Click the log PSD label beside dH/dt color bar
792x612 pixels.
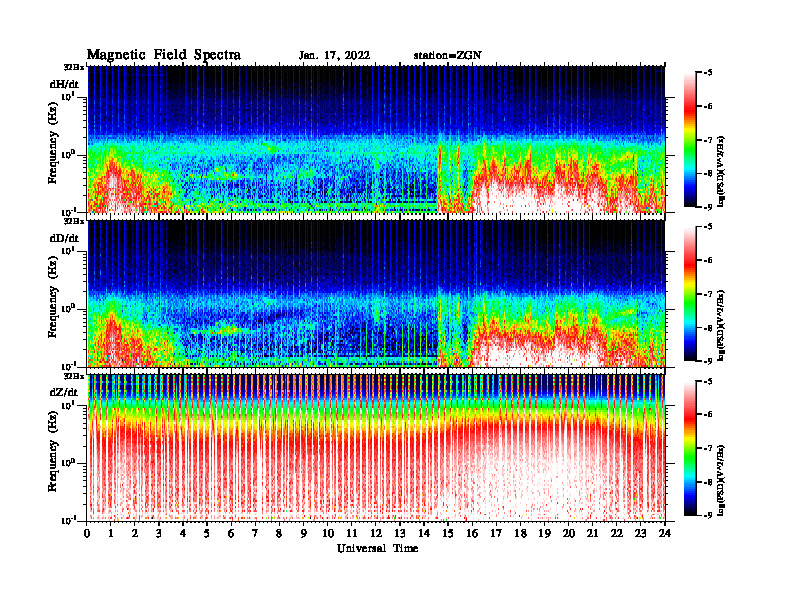point(722,171)
